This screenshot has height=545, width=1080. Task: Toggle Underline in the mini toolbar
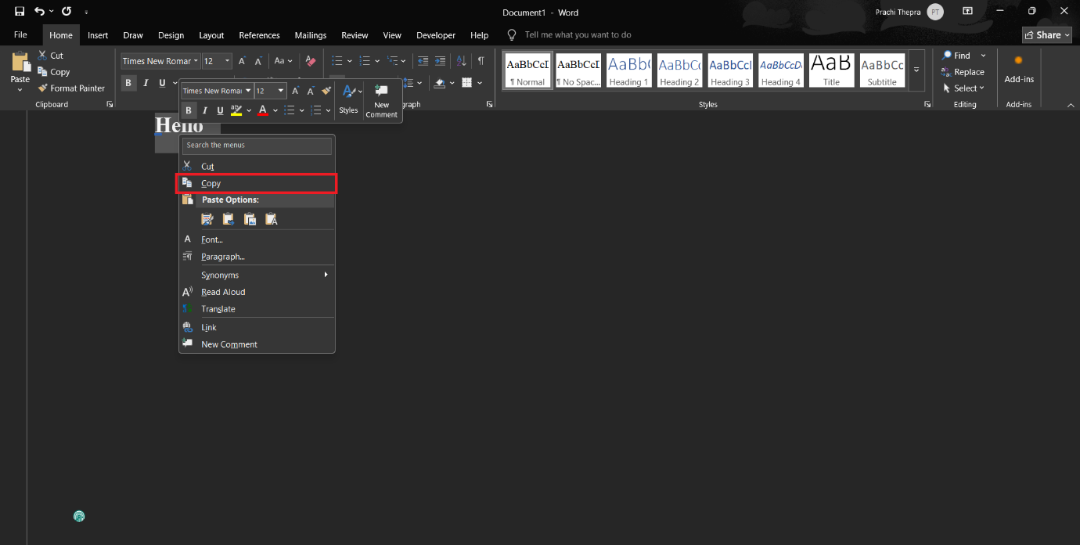click(220, 110)
